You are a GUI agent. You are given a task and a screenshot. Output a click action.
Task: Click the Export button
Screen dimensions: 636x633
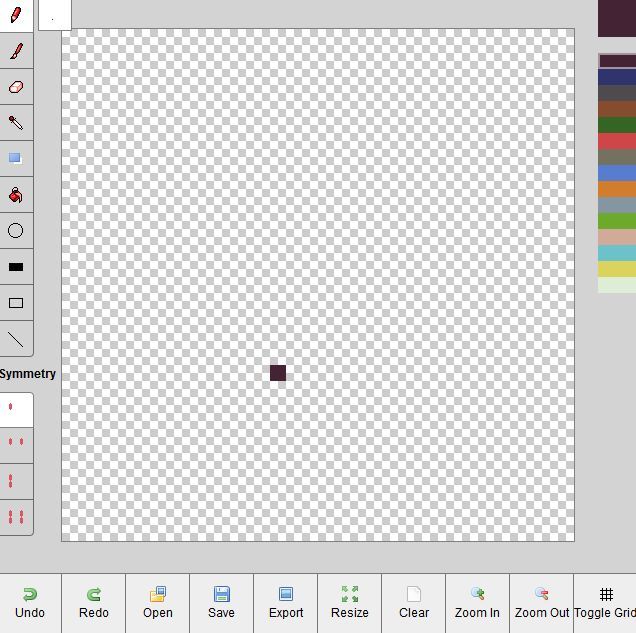286,603
